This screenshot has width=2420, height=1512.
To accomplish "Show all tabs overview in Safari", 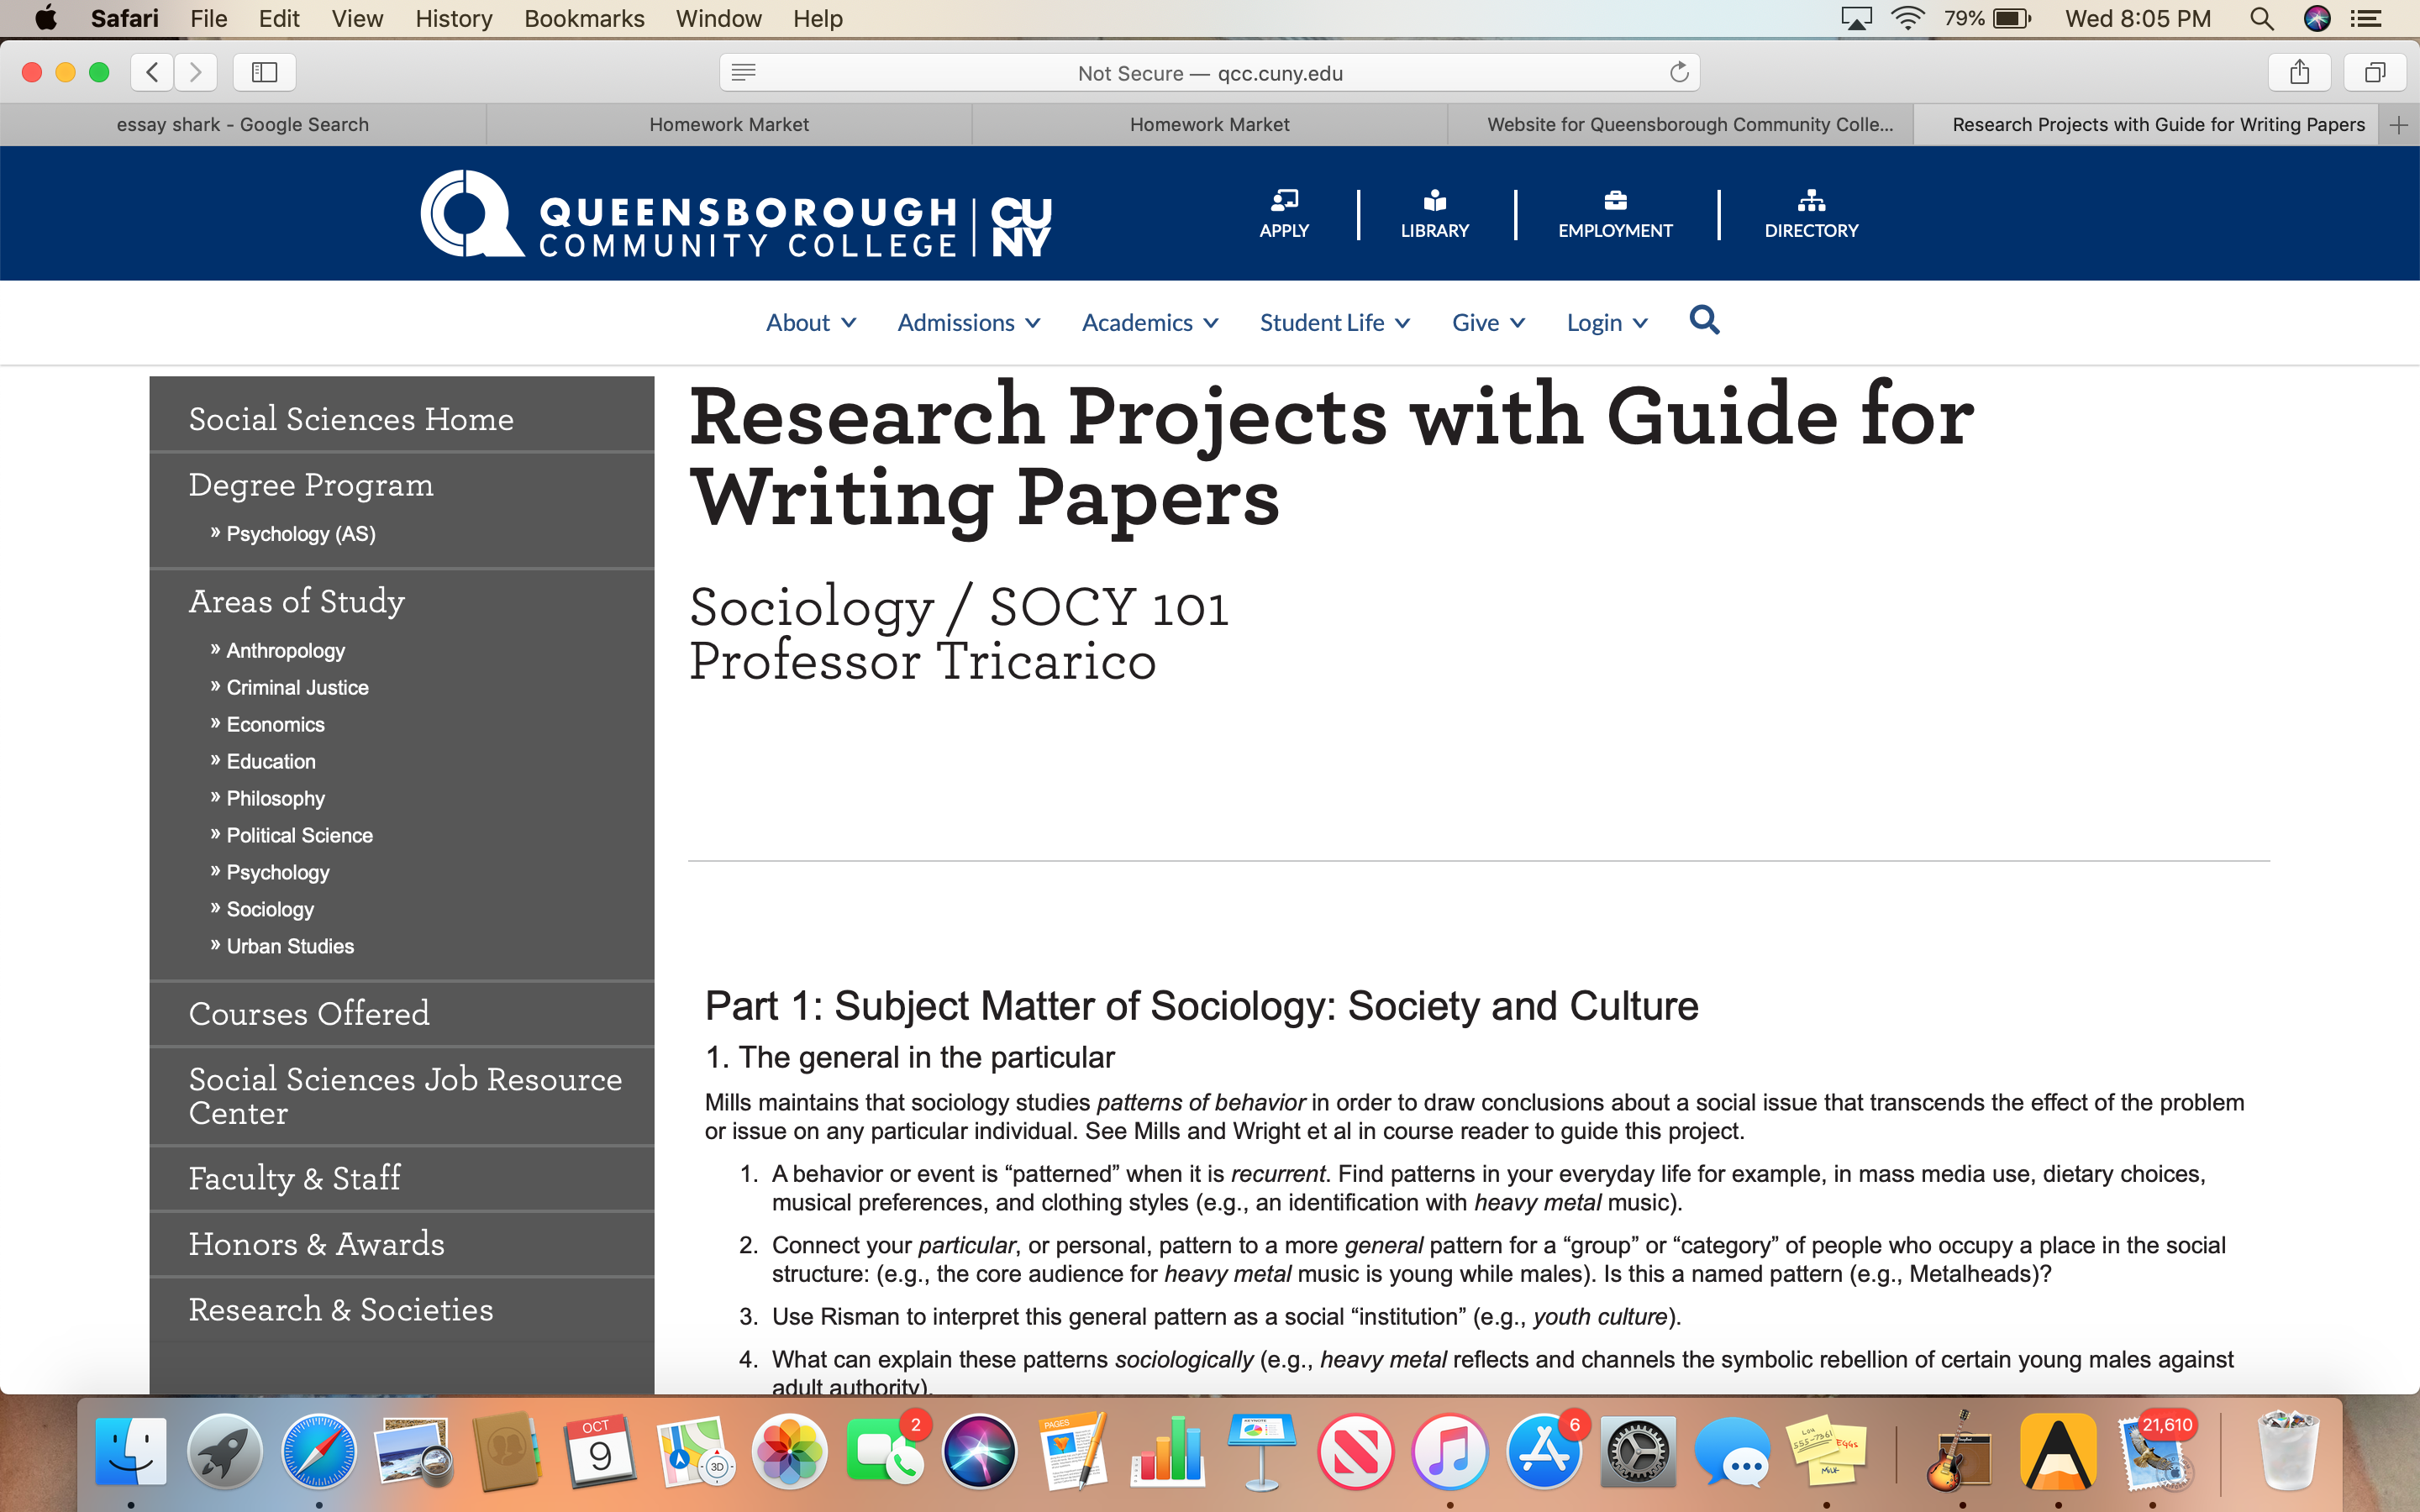I will [x=2375, y=72].
